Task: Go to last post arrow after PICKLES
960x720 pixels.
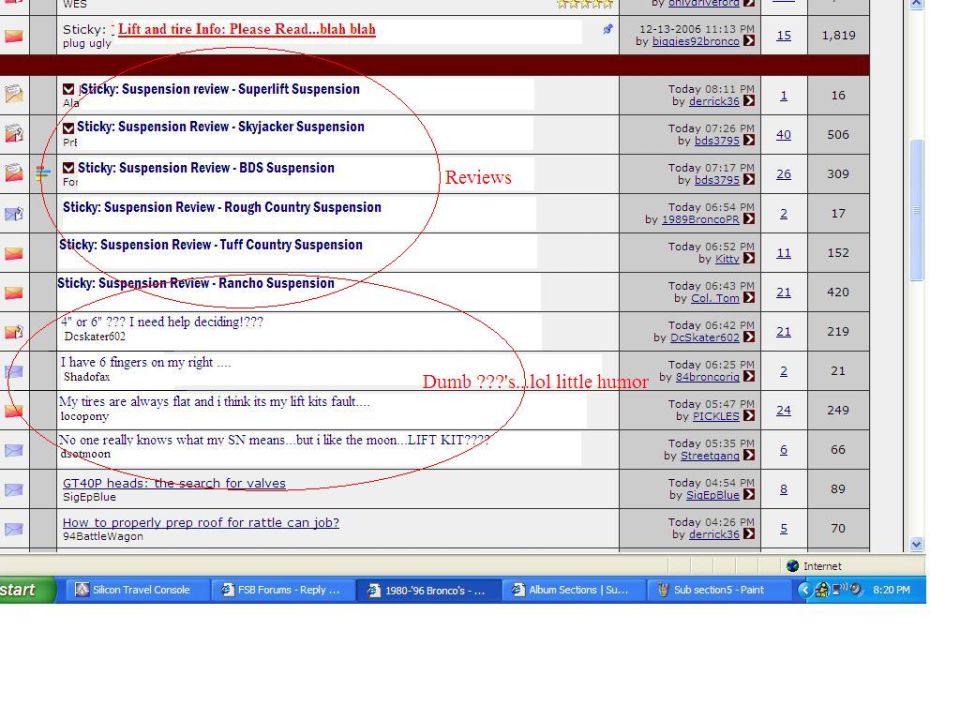Action: pyautogui.click(x=749, y=416)
